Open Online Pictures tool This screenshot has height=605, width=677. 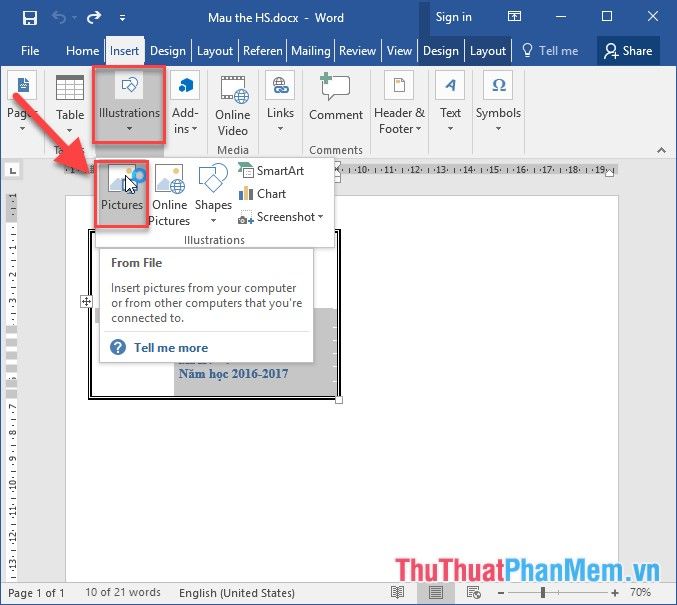pos(169,195)
